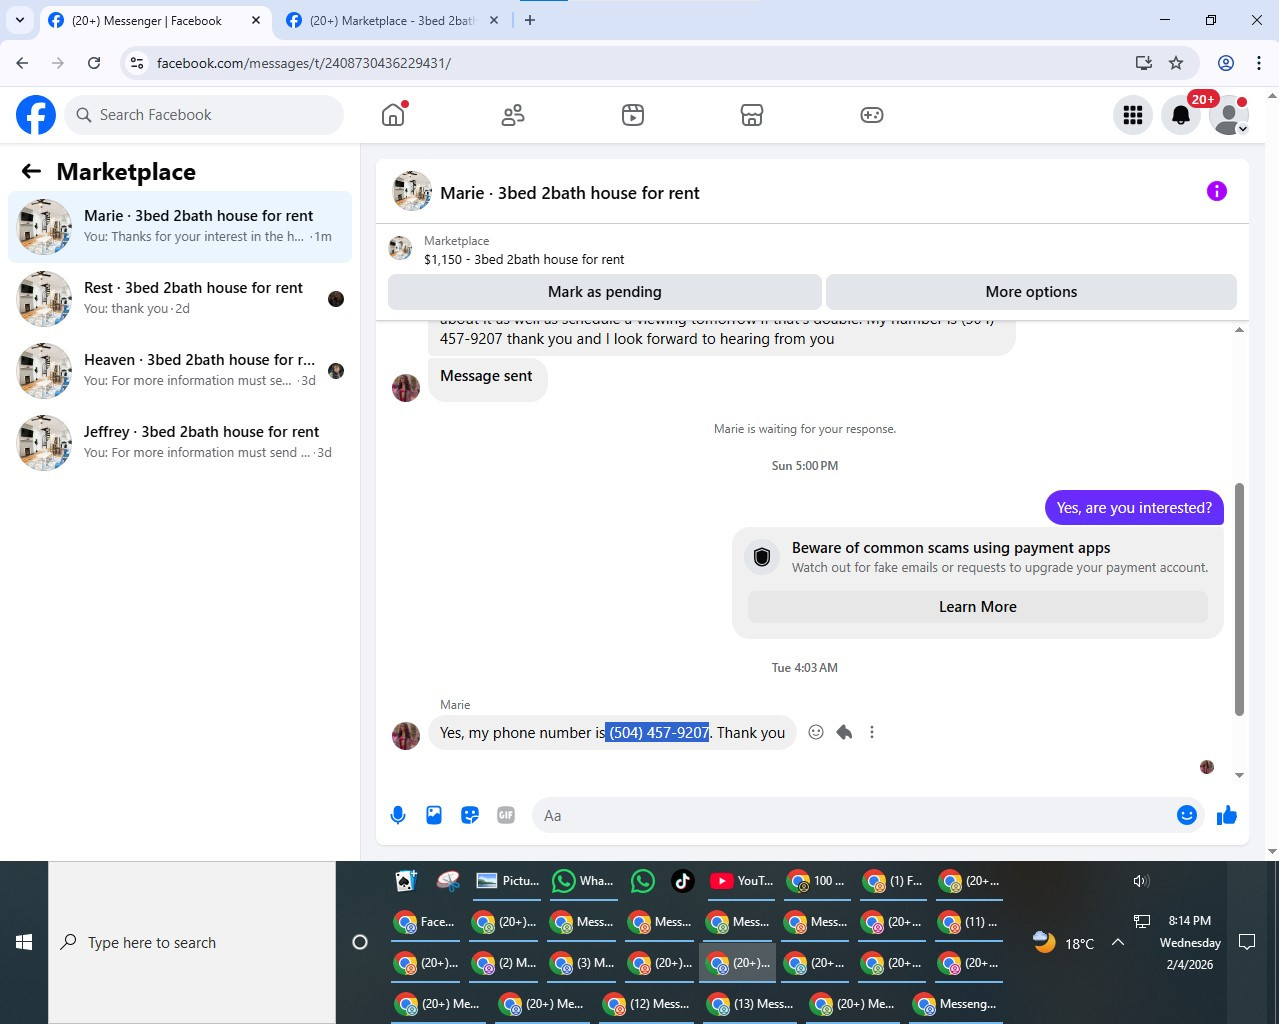
Task: Open Heaven's 3bed 2bath house conversation
Action: click(180, 371)
